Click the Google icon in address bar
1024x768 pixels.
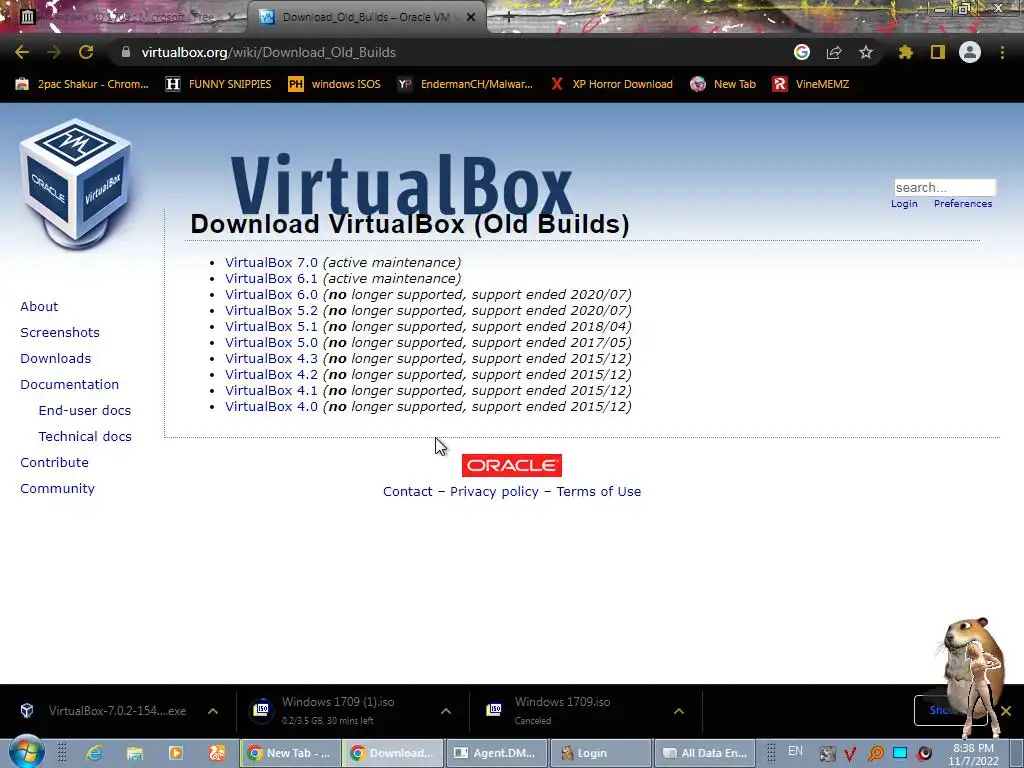tap(802, 52)
